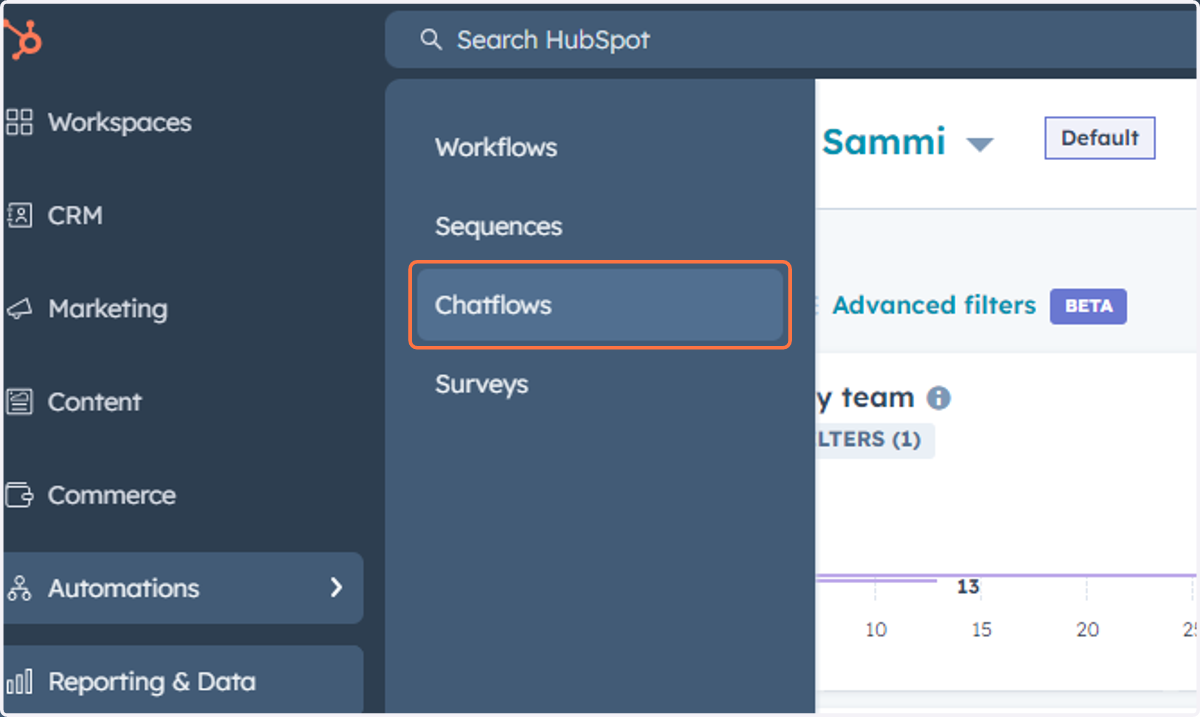Image resolution: width=1200 pixels, height=717 pixels.
Task: Open the CRM menu label
Action: click(x=75, y=215)
